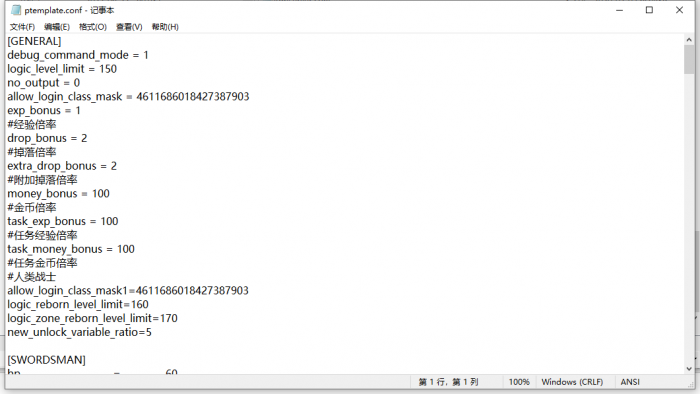The image size is (700, 394).
Task: Click the scrollbar up arrow
Action: [689, 40]
